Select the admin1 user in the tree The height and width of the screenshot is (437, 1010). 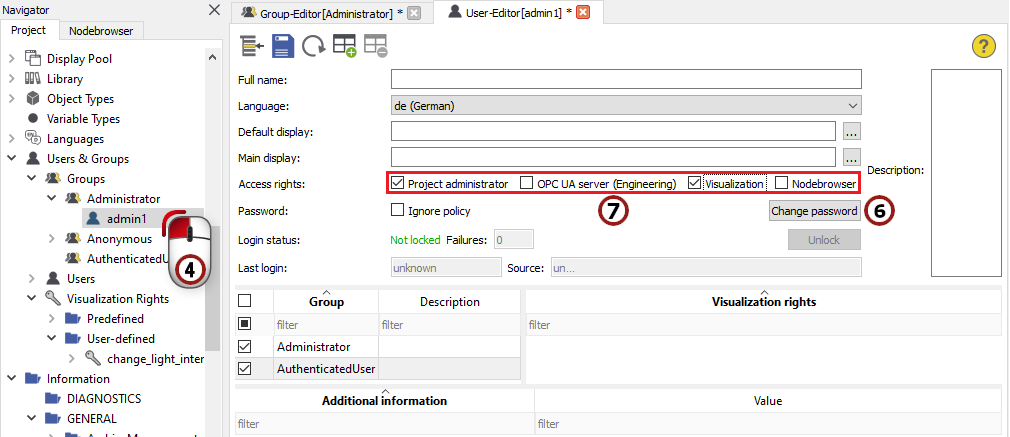point(128,219)
